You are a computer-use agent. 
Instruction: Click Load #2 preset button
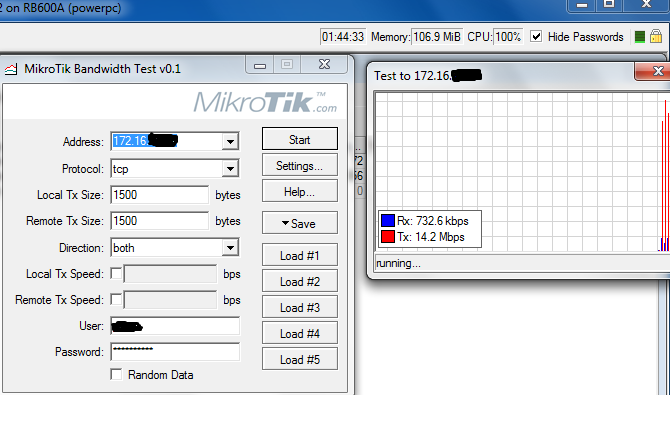pos(300,281)
